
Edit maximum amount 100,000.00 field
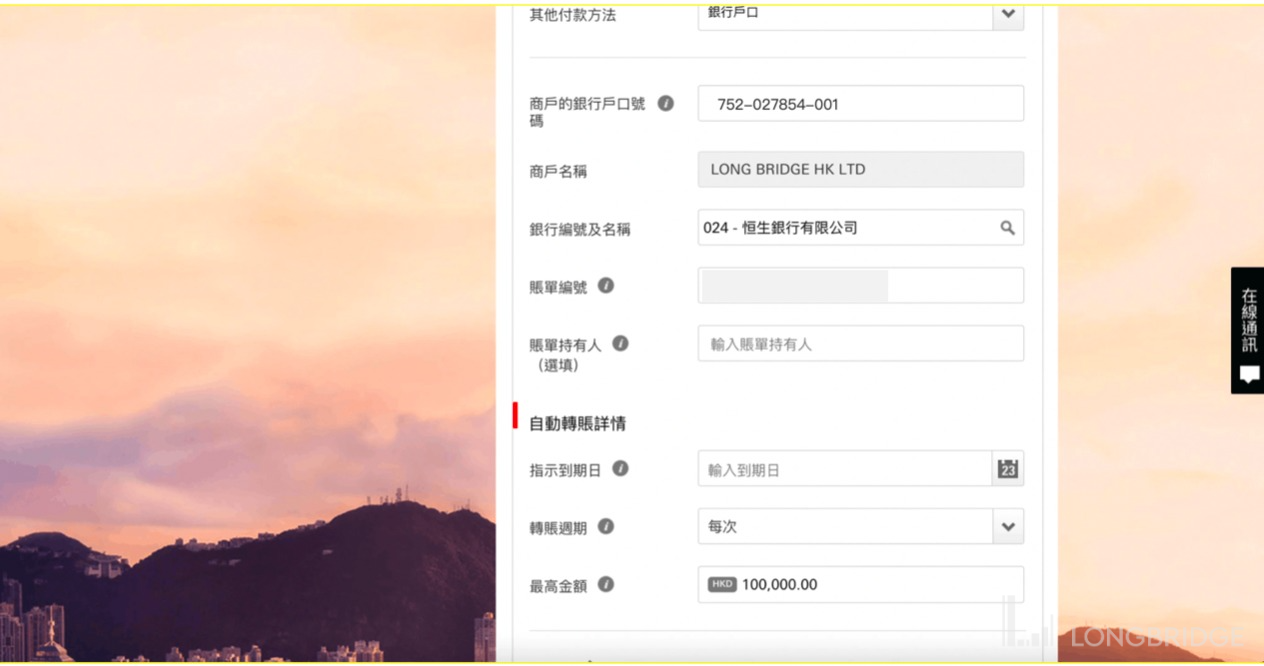pyautogui.click(x=861, y=585)
